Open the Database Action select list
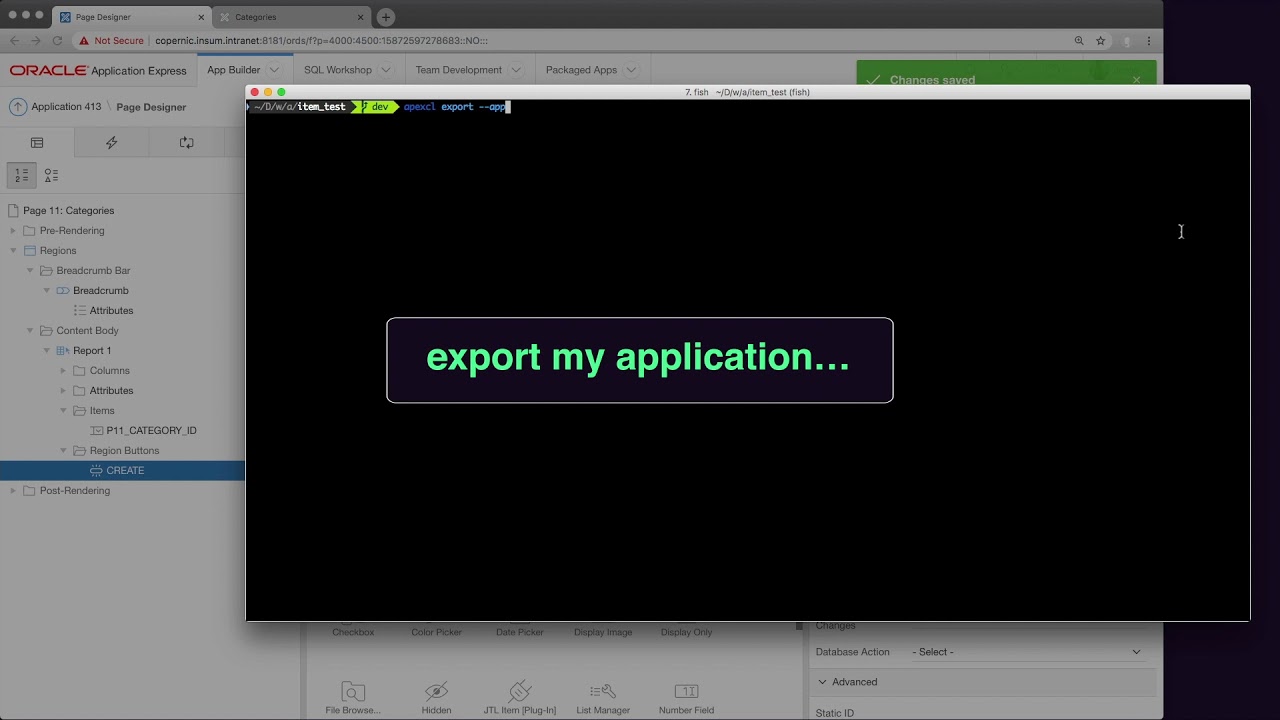 click(x=1026, y=652)
